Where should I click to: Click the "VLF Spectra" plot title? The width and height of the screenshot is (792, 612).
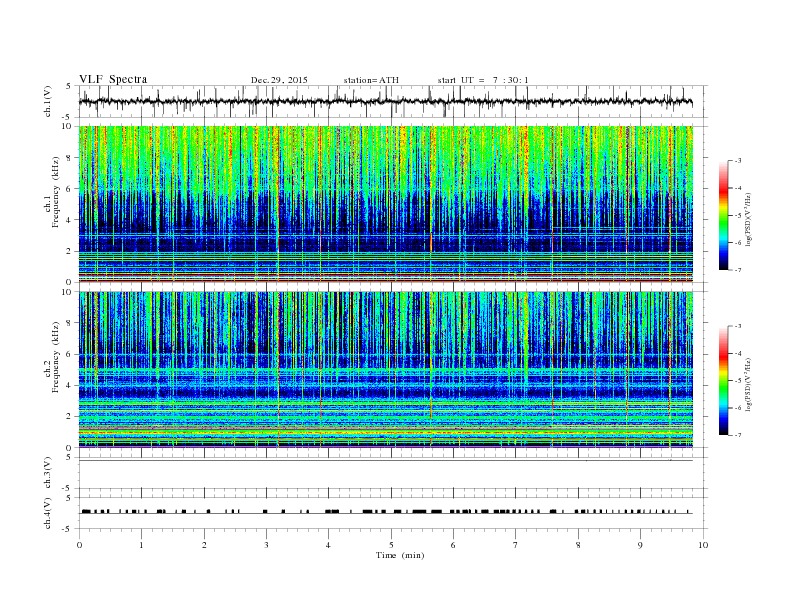pyautogui.click(x=113, y=79)
